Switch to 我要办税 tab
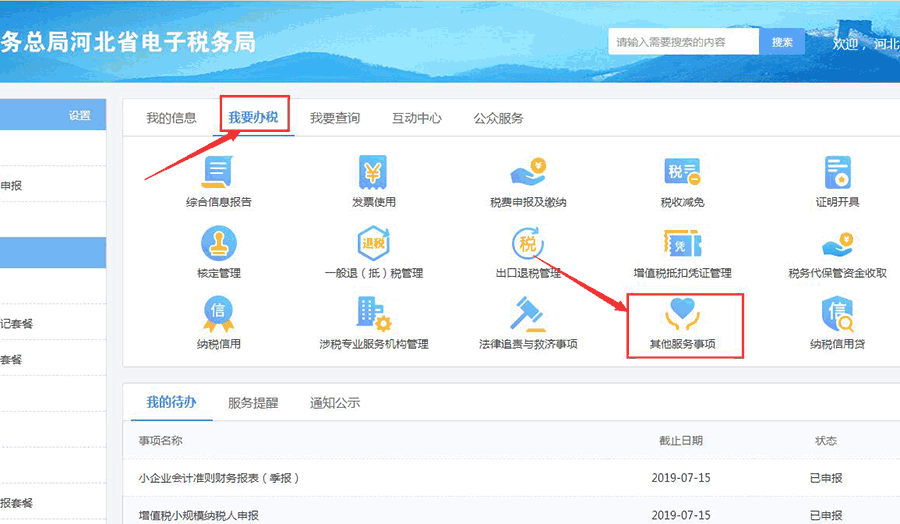Image resolution: width=900 pixels, height=524 pixels. coord(252,118)
